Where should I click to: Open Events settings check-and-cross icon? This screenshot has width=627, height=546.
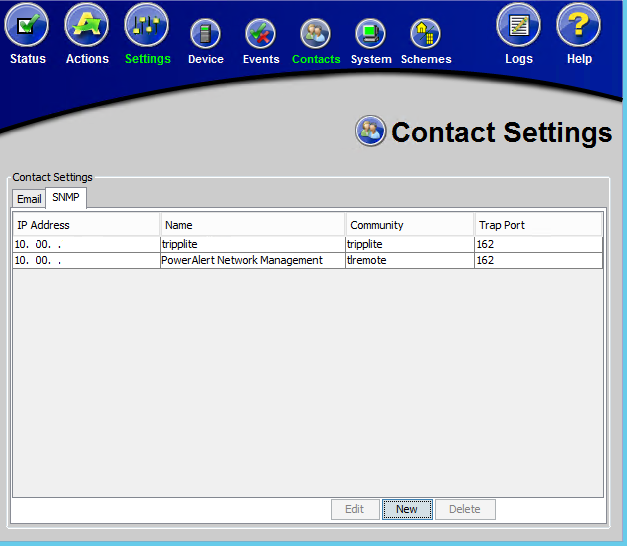pyautogui.click(x=261, y=34)
